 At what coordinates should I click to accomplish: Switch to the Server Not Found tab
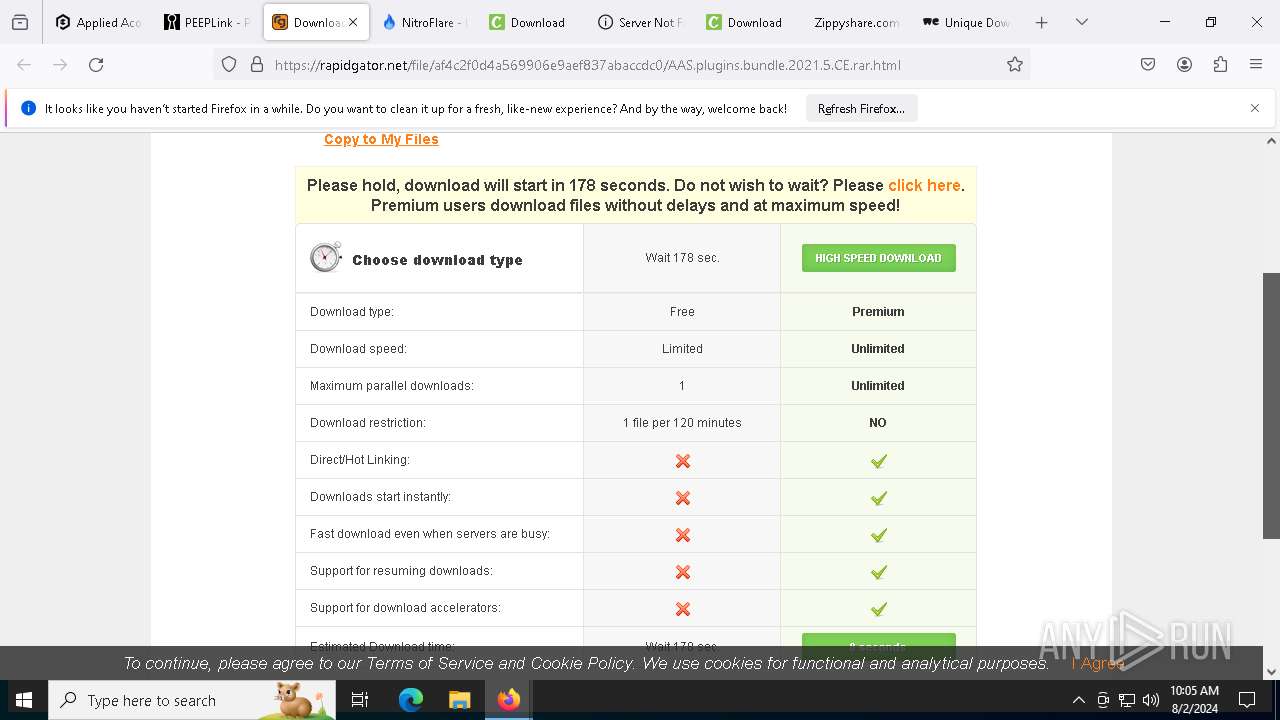tap(641, 22)
